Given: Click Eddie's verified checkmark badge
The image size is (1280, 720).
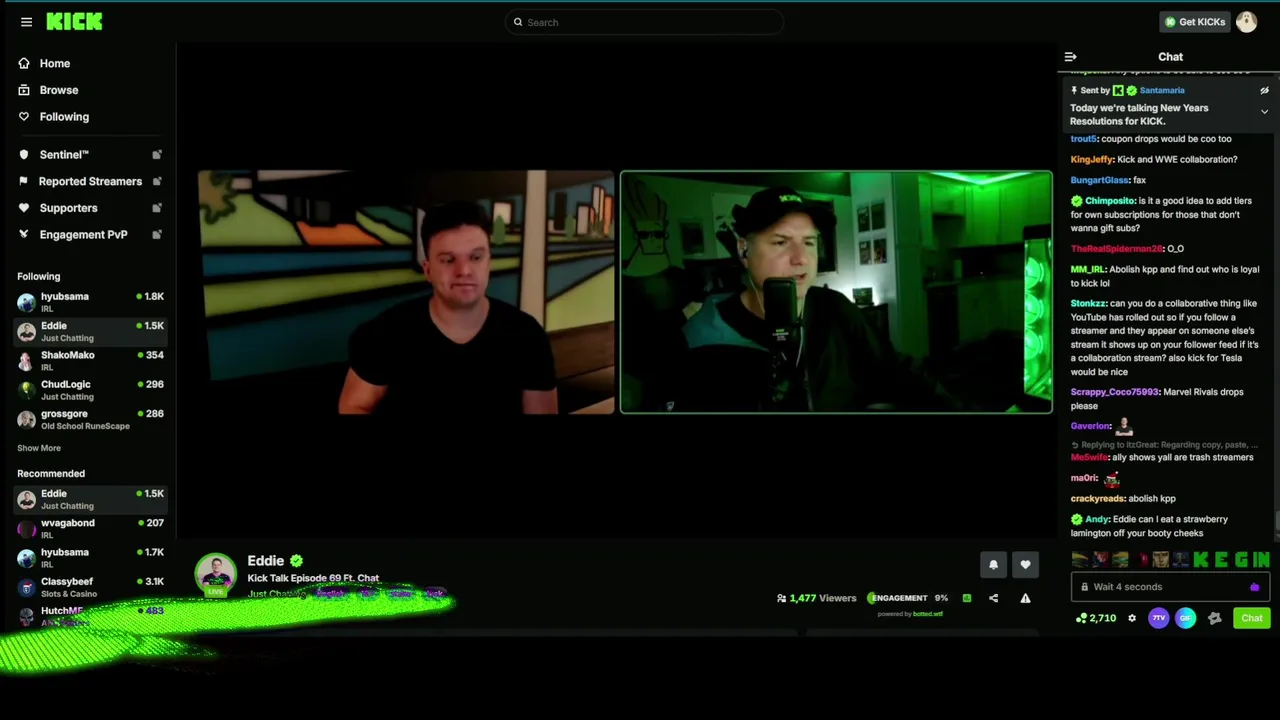Looking at the screenshot, I should click(296, 561).
